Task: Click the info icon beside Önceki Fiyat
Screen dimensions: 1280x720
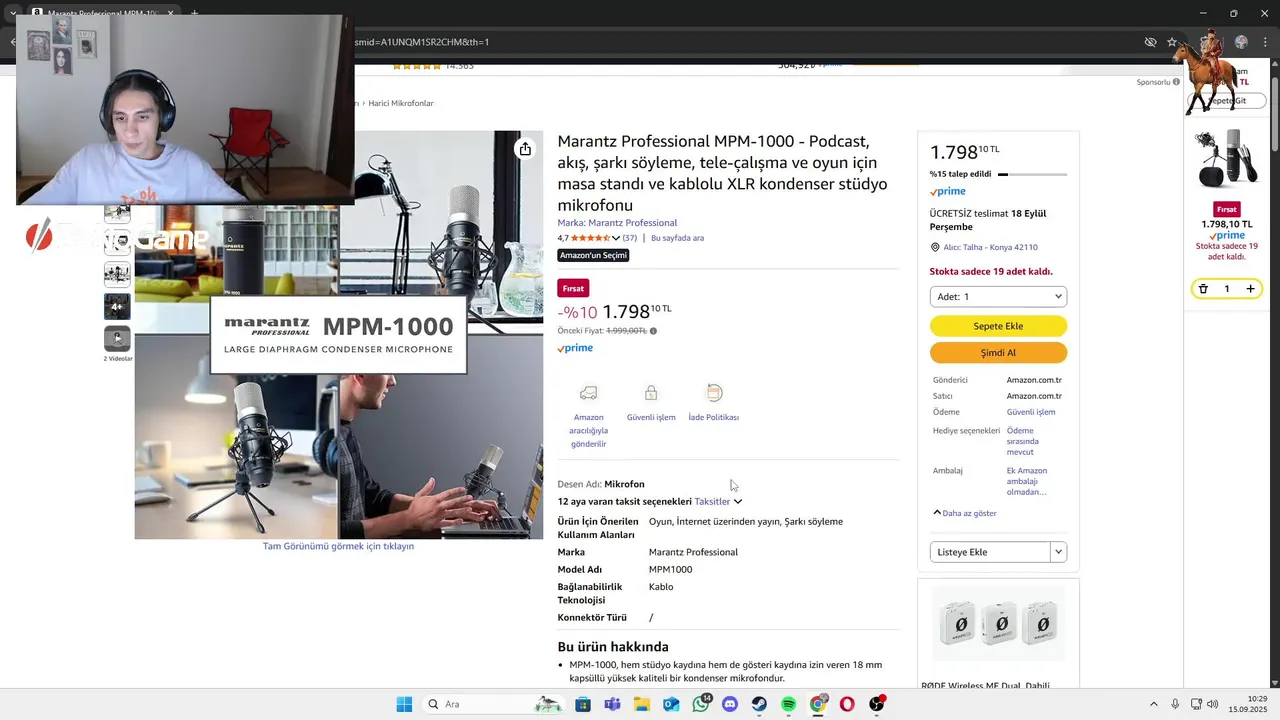Action: (x=653, y=331)
